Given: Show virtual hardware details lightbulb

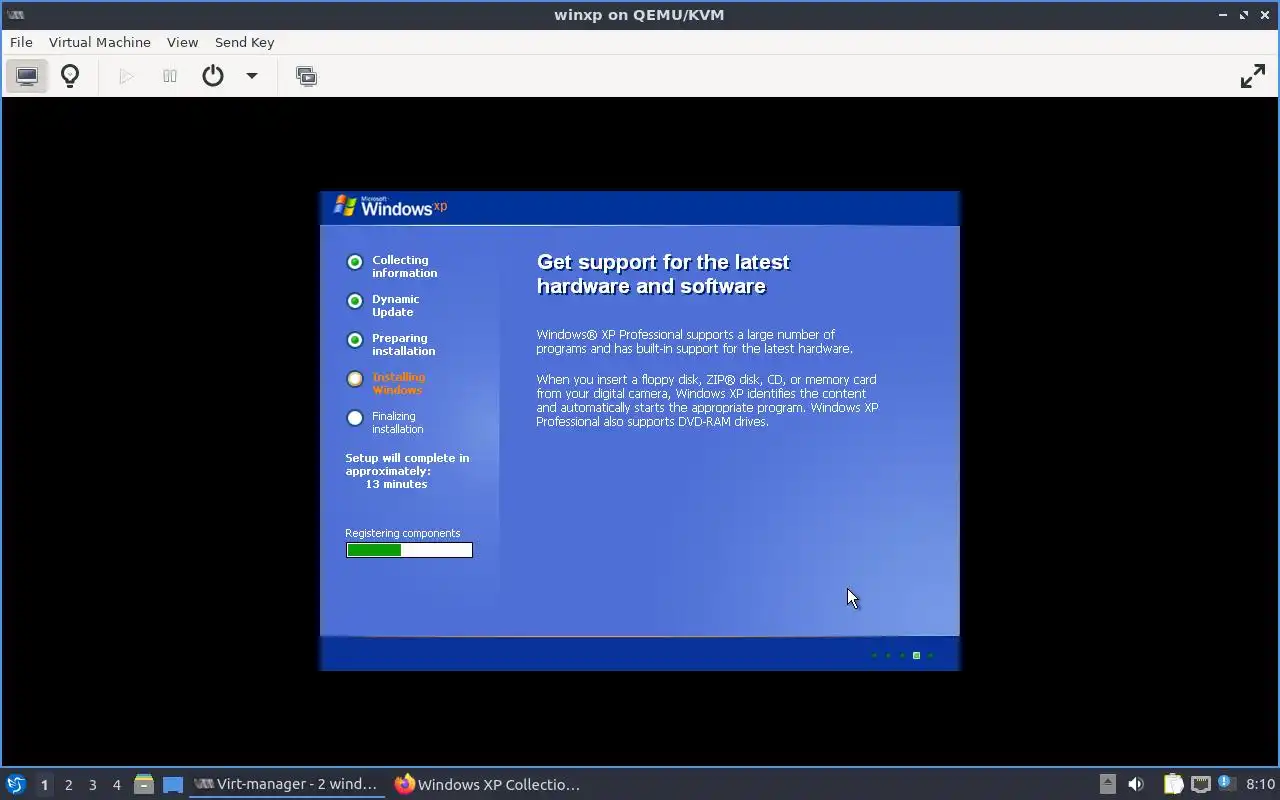Looking at the screenshot, I should 70,76.
